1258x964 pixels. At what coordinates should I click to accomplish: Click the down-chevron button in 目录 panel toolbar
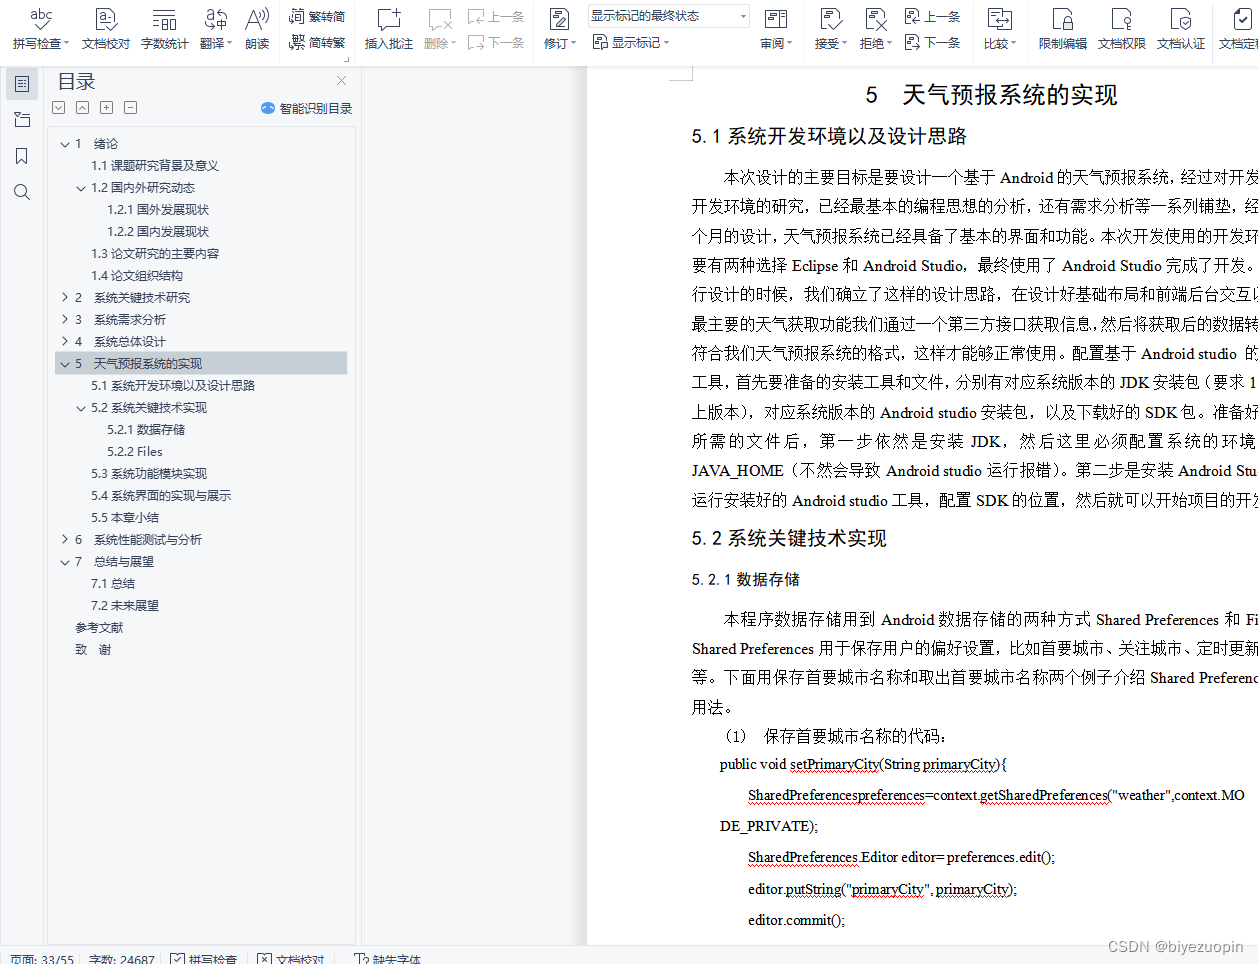pos(58,107)
